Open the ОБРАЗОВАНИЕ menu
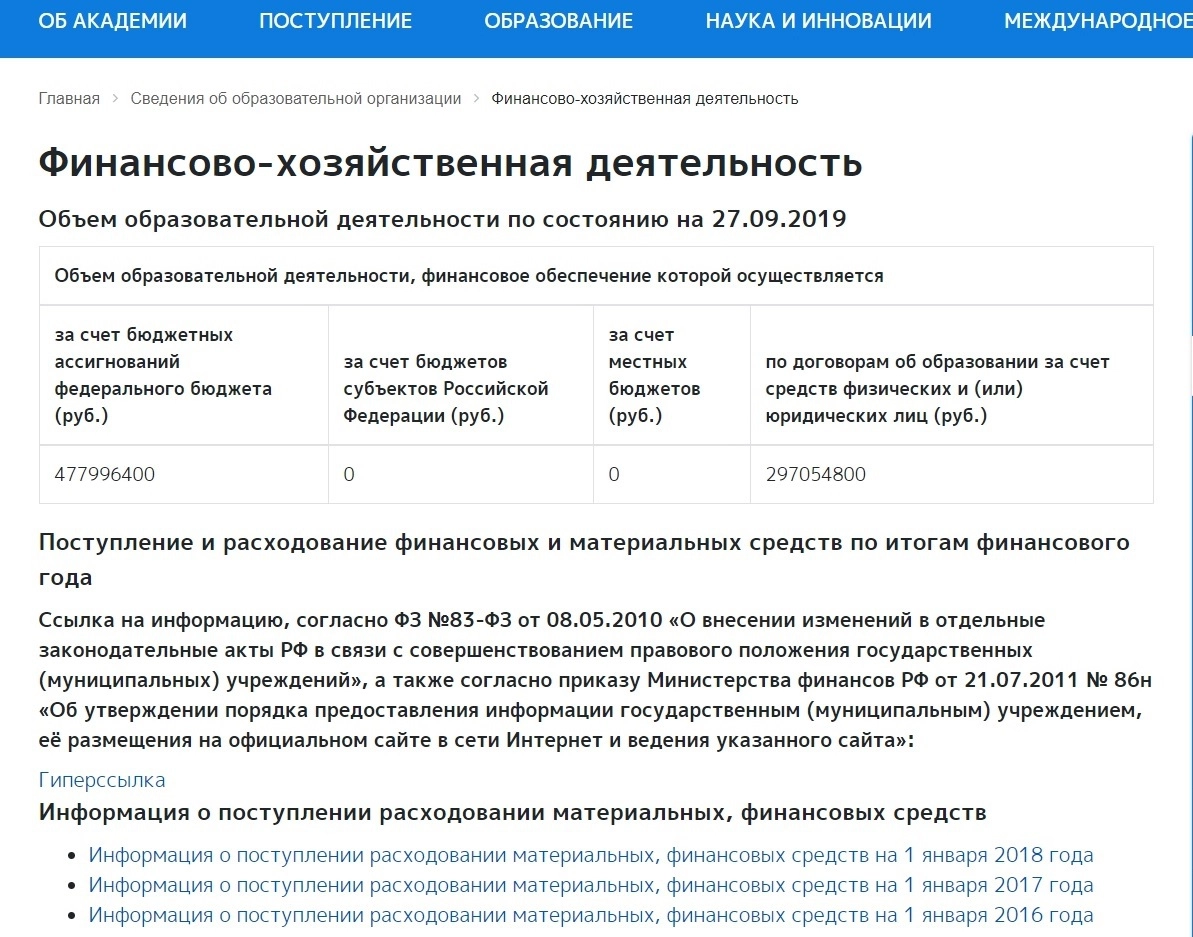 [x=558, y=20]
